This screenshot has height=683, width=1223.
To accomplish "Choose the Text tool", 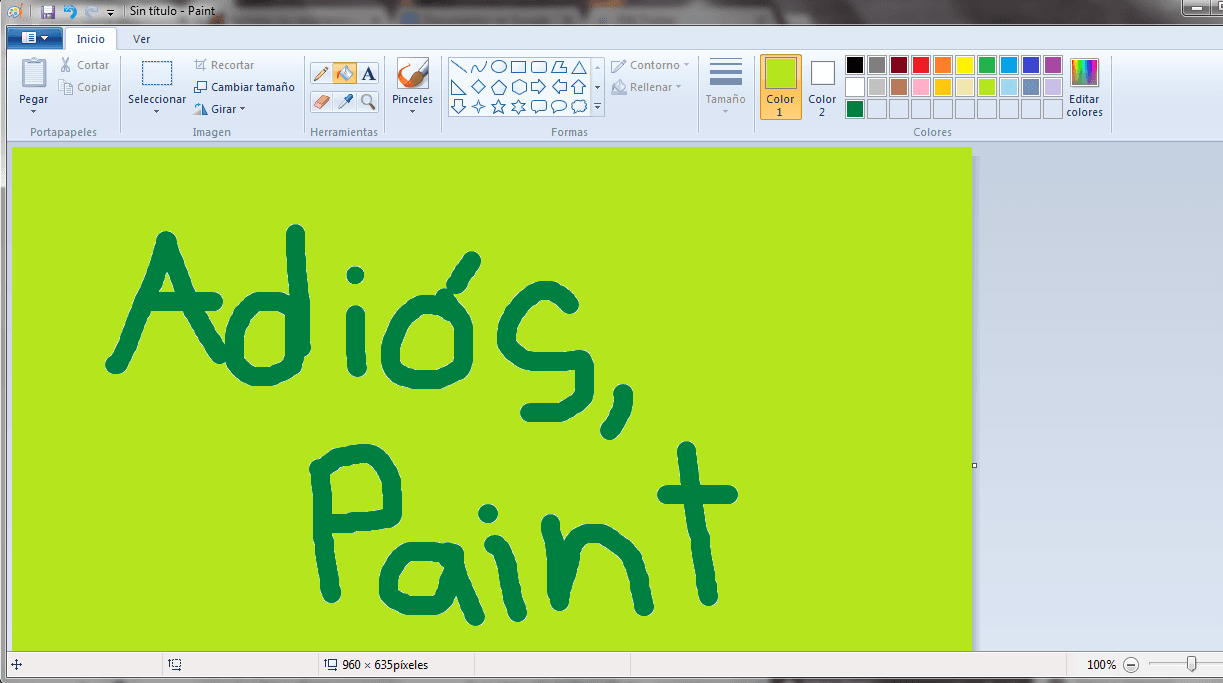I will coord(368,74).
